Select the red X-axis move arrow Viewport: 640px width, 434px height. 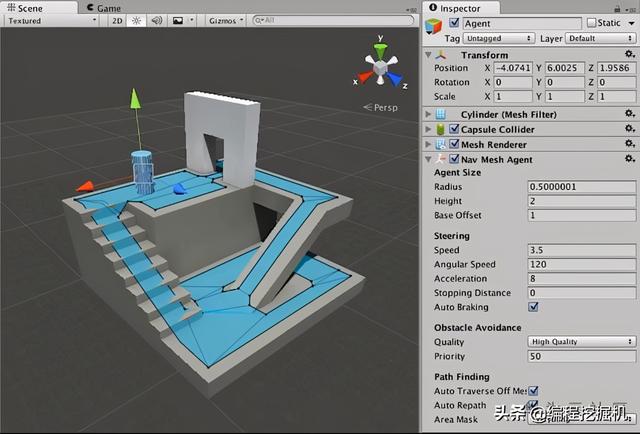pyautogui.click(x=85, y=187)
